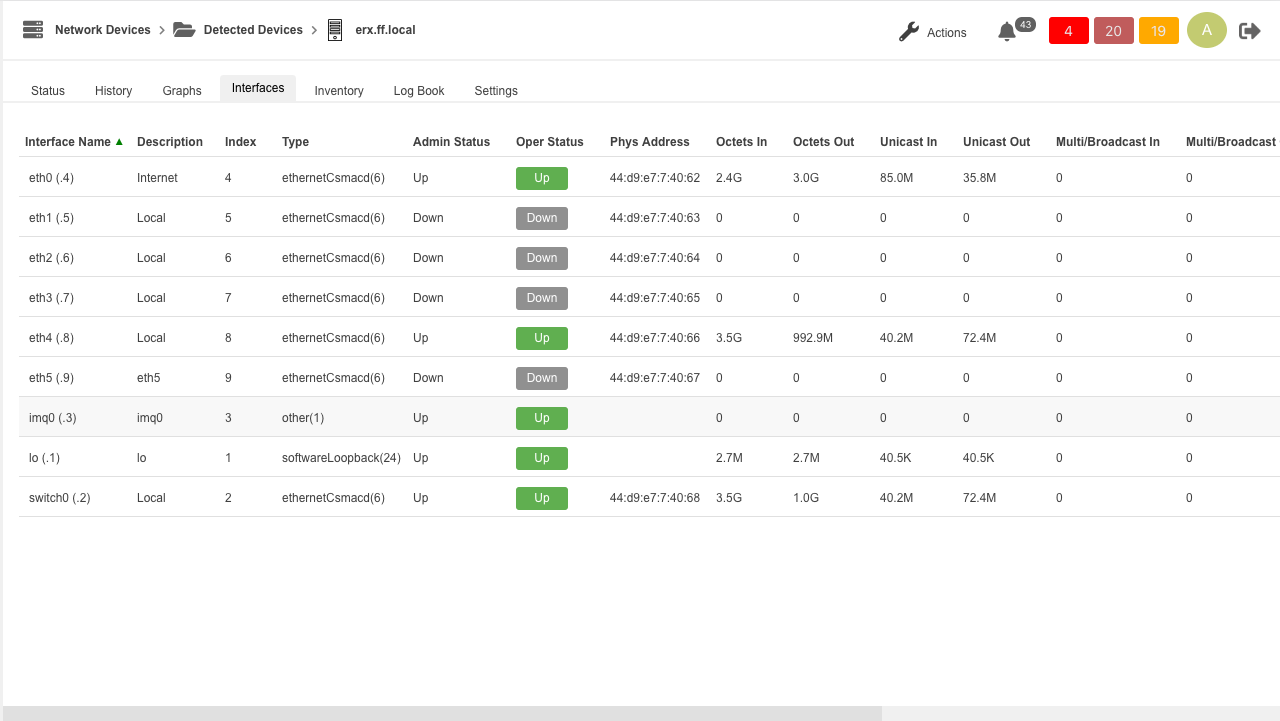Sort by Index column header
Image resolution: width=1280 pixels, height=721 pixels.
click(240, 142)
